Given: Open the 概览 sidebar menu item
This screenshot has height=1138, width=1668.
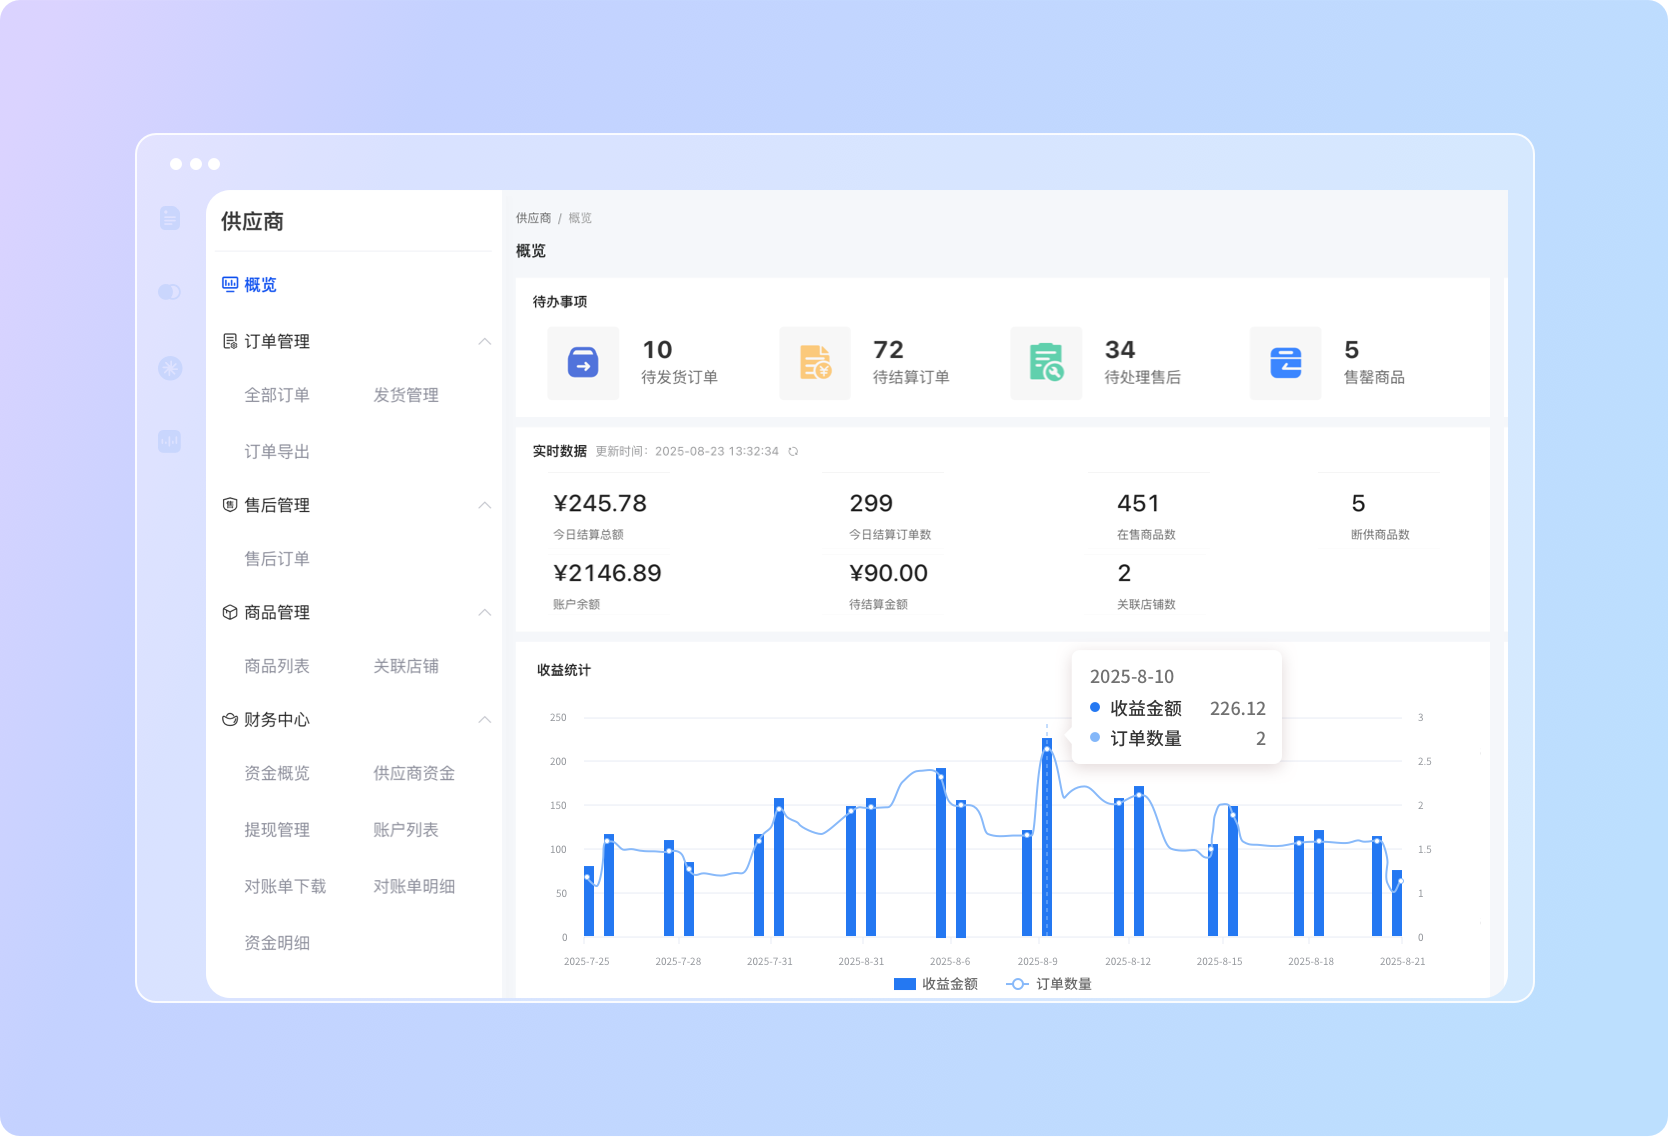Looking at the screenshot, I should click(x=260, y=285).
